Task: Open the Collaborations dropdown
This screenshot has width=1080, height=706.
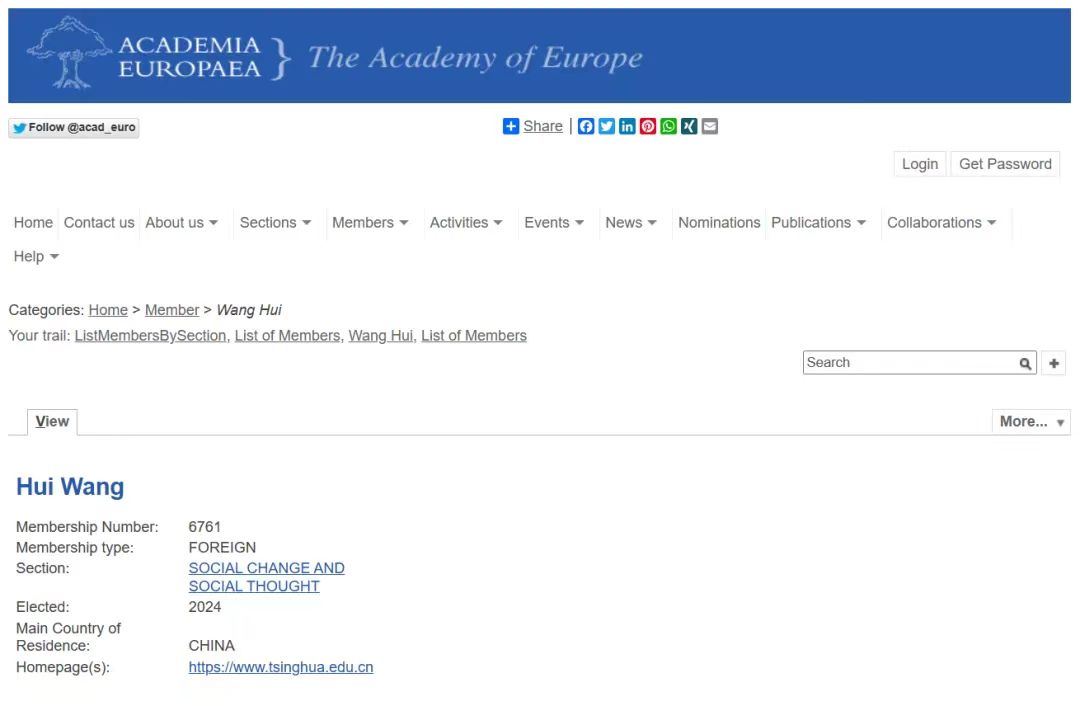Action: [941, 223]
